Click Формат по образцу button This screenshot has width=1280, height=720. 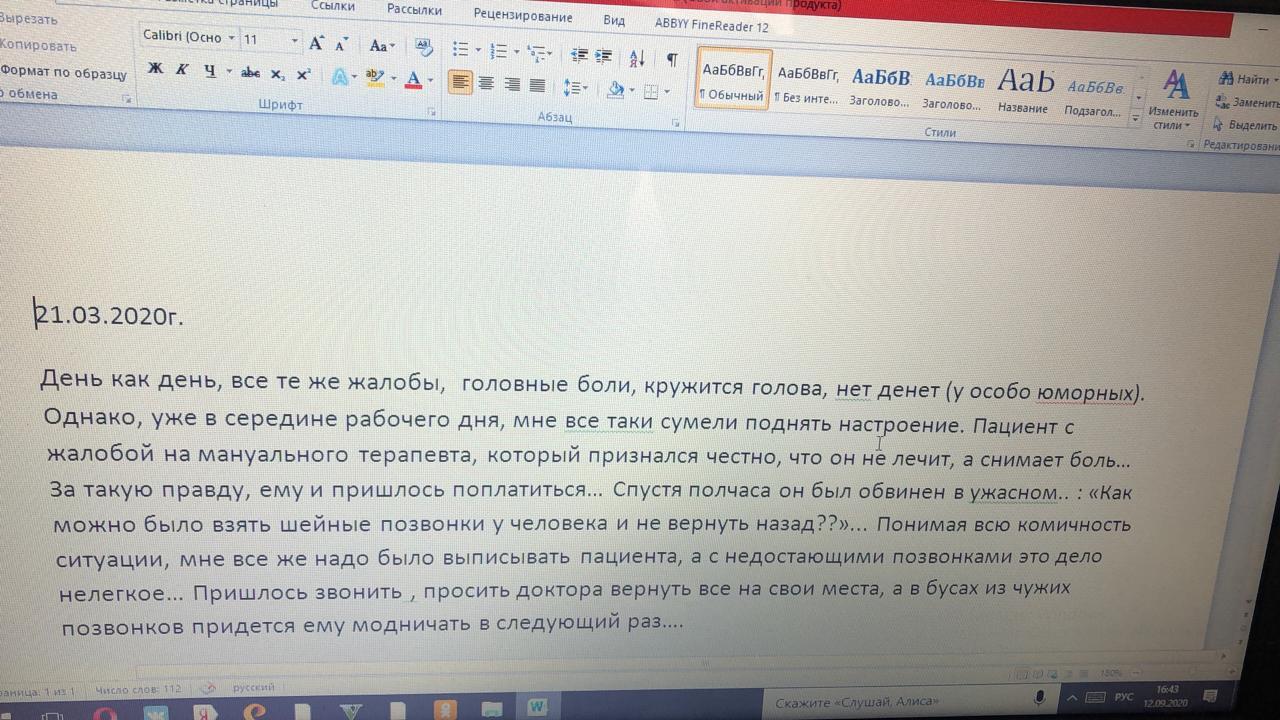point(63,72)
